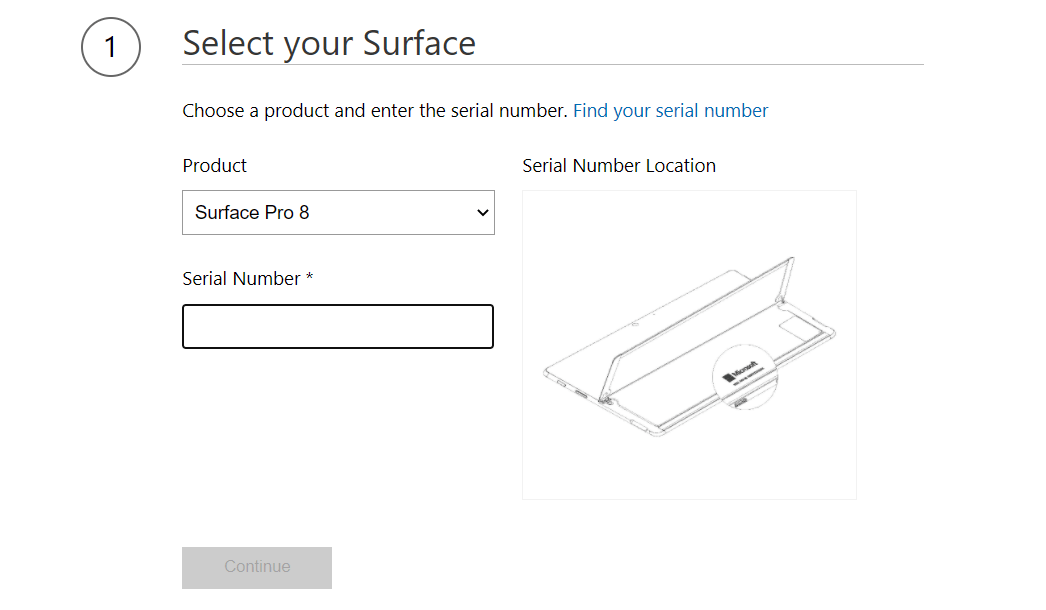This screenshot has width=1046, height=610.
Task: Click the Serial Number field label
Action: 241,279
